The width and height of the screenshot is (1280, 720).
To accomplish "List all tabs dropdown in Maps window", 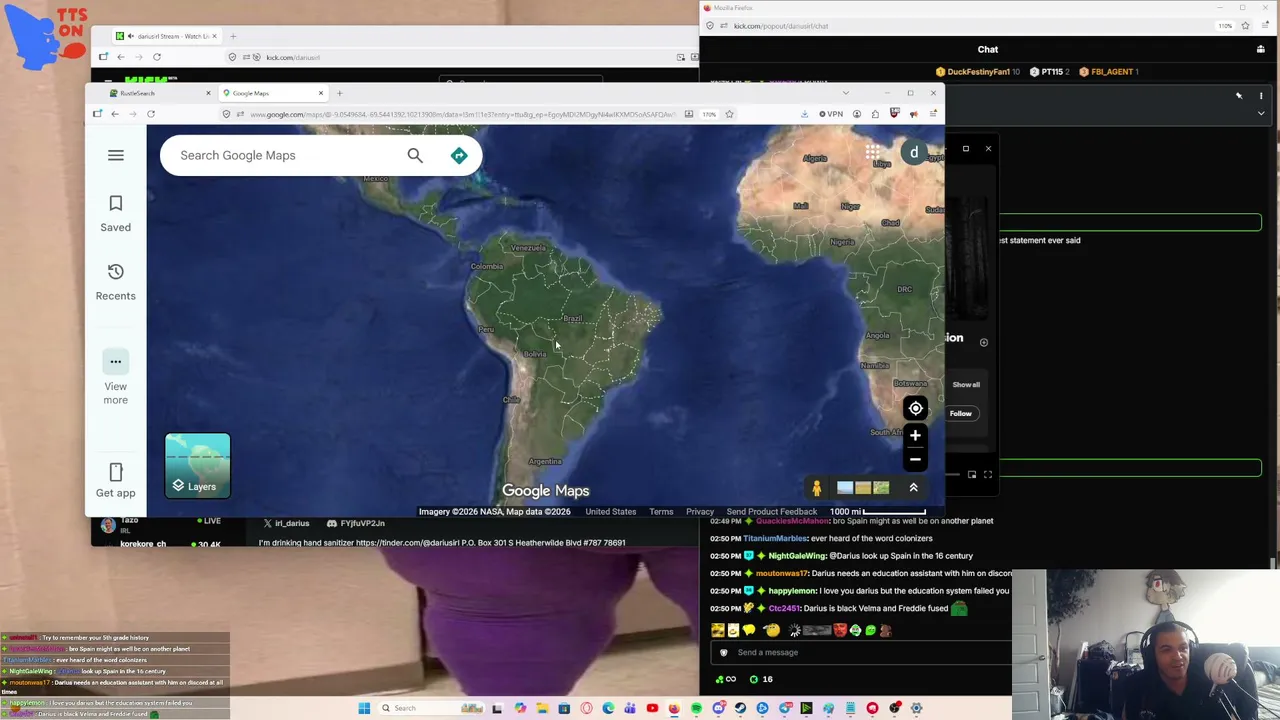I will point(846,93).
